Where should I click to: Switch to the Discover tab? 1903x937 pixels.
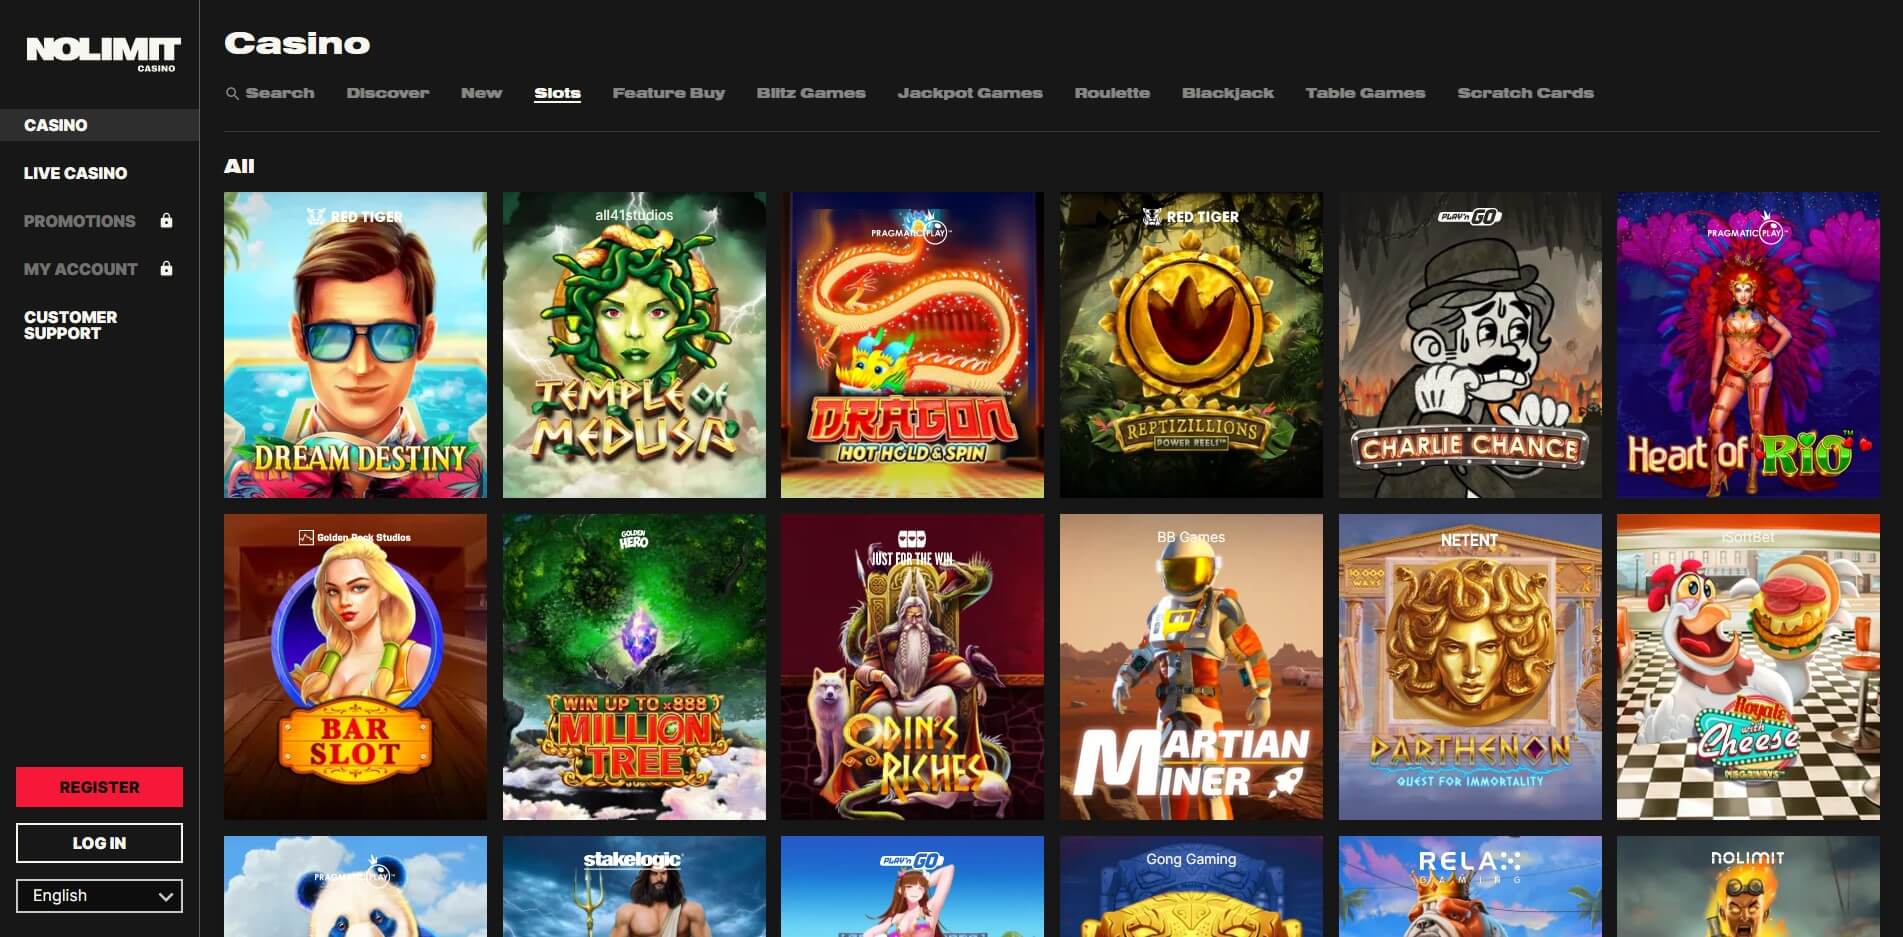(388, 93)
